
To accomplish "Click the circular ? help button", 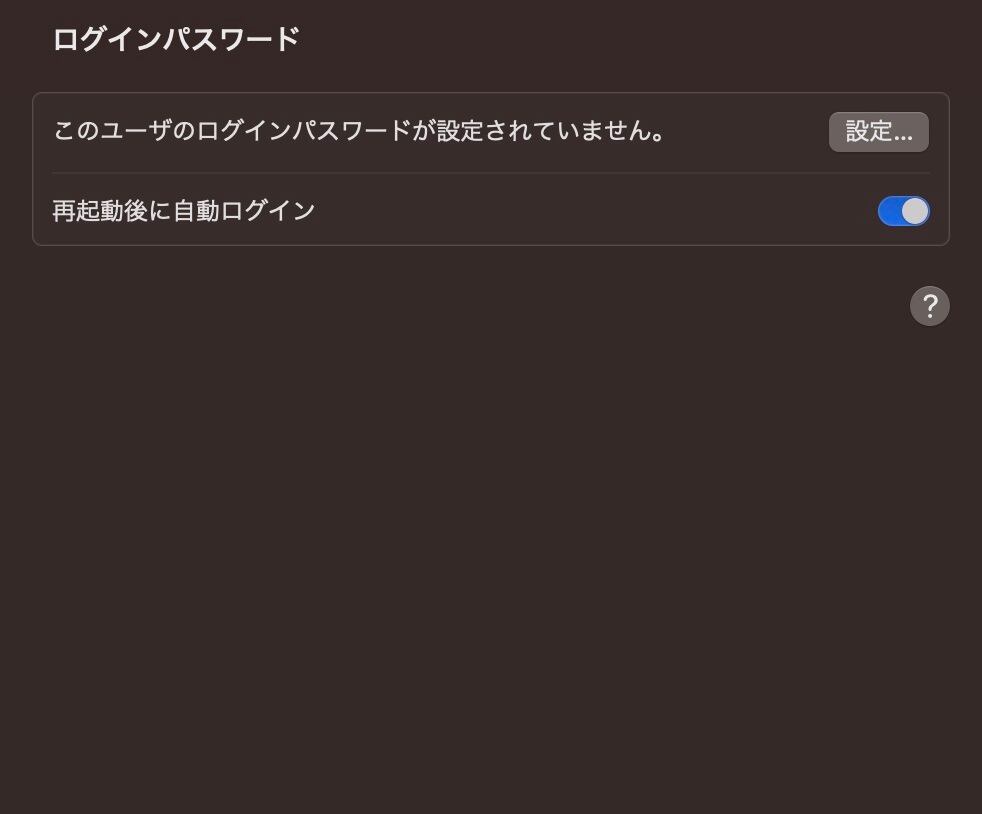I will pyautogui.click(x=929, y=306).
